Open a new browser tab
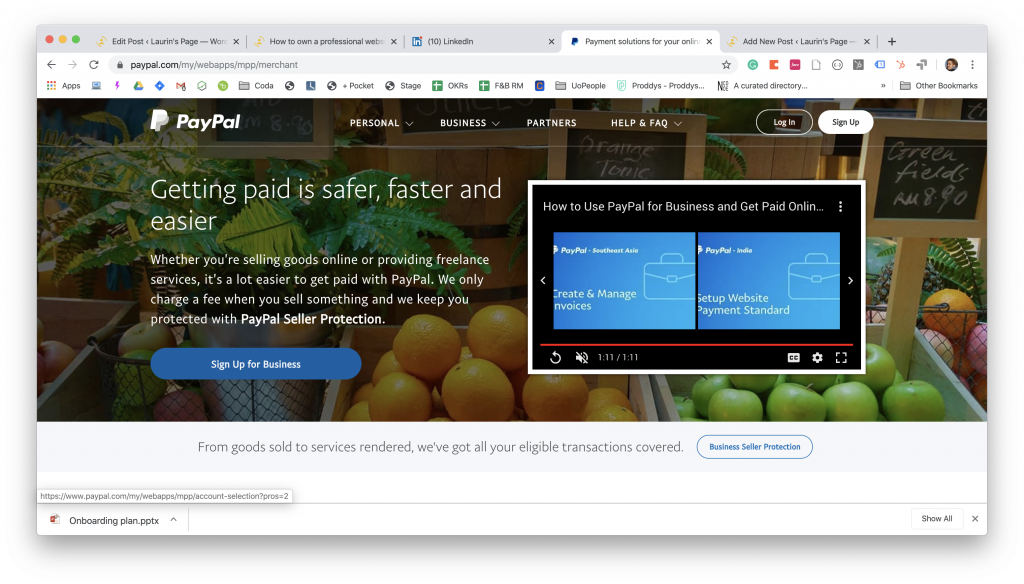Viewport: 1024px width, 584px height. pos(892,41)
